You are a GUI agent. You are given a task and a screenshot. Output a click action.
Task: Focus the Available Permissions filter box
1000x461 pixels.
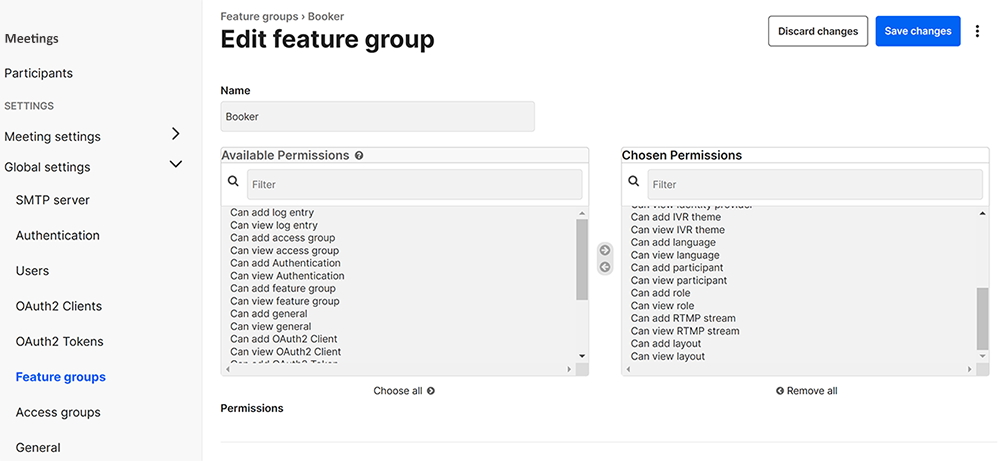coord(414,184)
